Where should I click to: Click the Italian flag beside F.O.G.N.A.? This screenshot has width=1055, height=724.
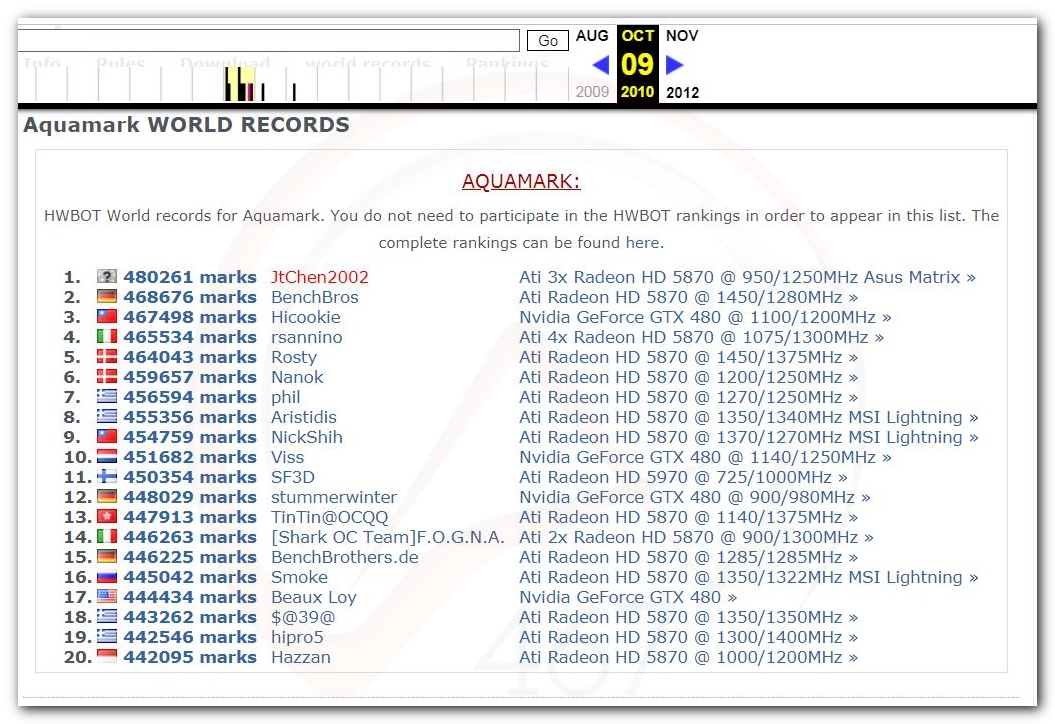coord(106,536)
